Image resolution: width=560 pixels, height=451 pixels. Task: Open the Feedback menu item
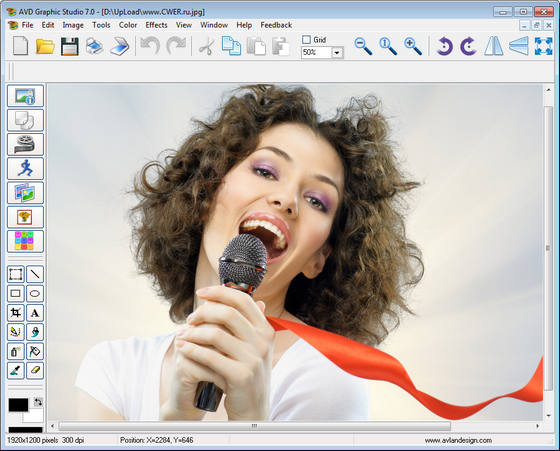tap(276, 25)
